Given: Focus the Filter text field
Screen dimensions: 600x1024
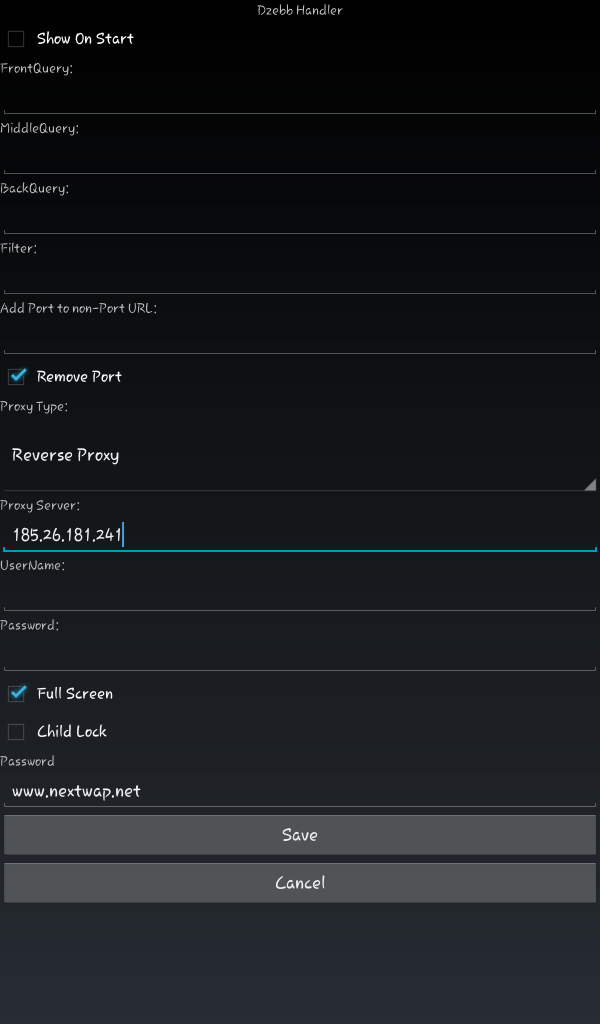Looking at the screenshot, I should 300,278.
